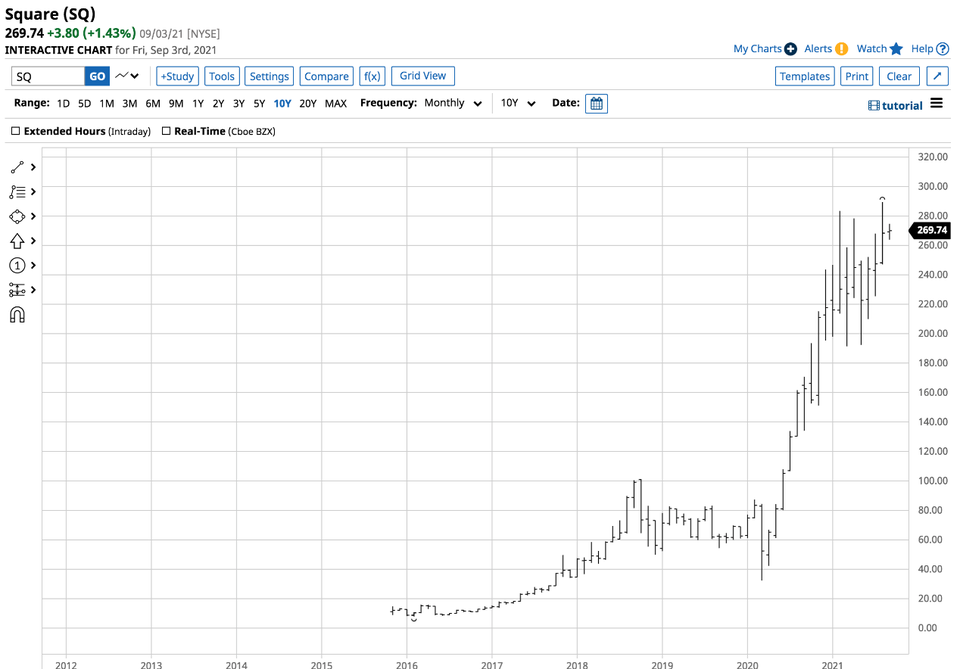Screen dimensions: 960x669
Task: Open the date calendar picker
Action: [x=596, y=103]
